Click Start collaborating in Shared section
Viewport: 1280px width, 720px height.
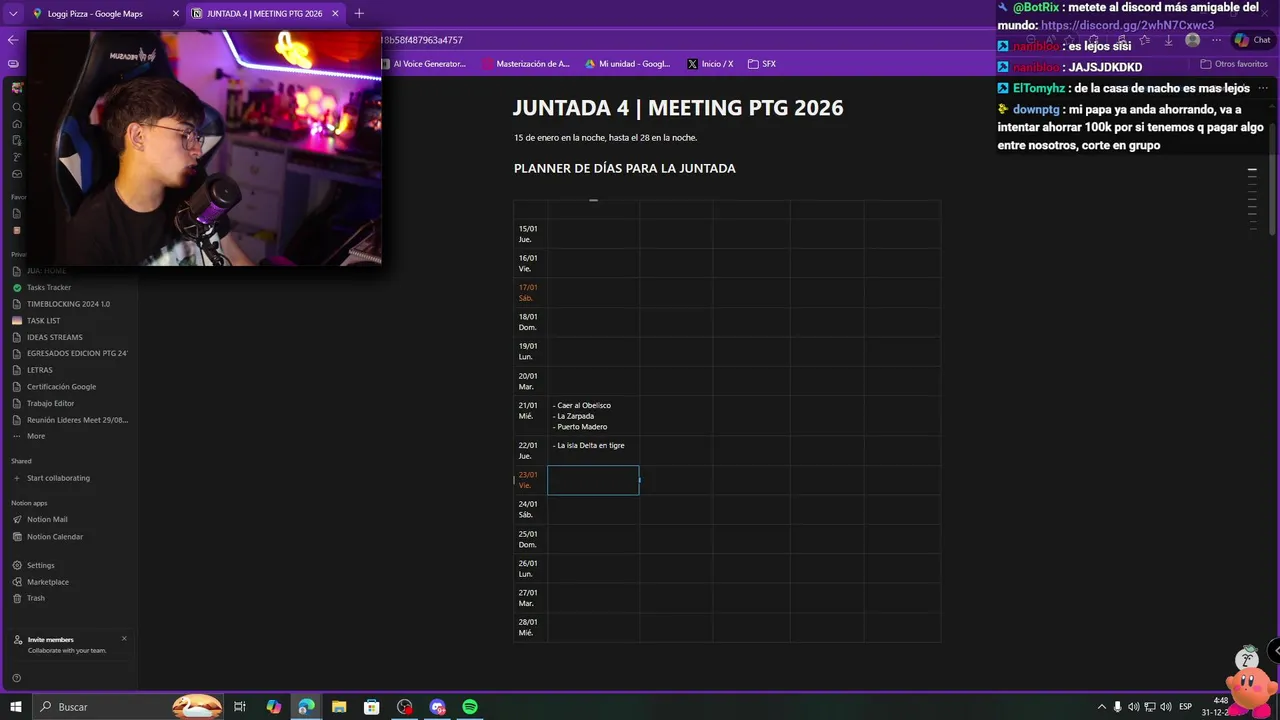click(70, 478)
